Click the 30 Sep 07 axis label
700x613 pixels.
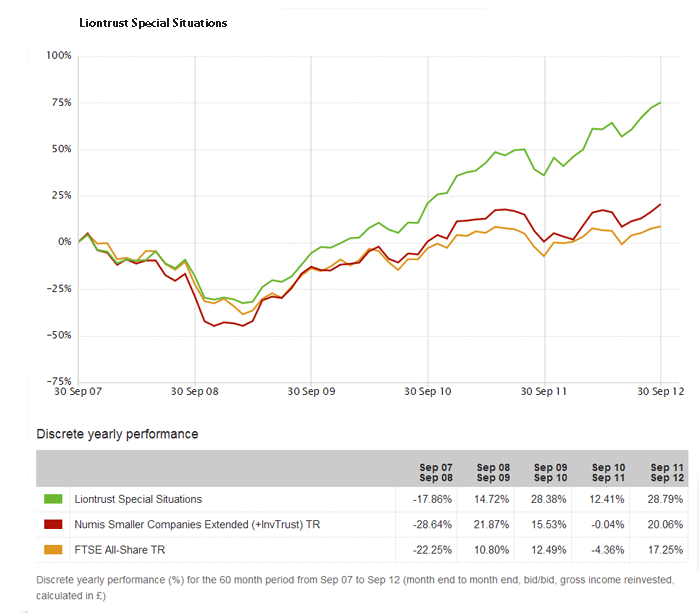click(78, 392)
